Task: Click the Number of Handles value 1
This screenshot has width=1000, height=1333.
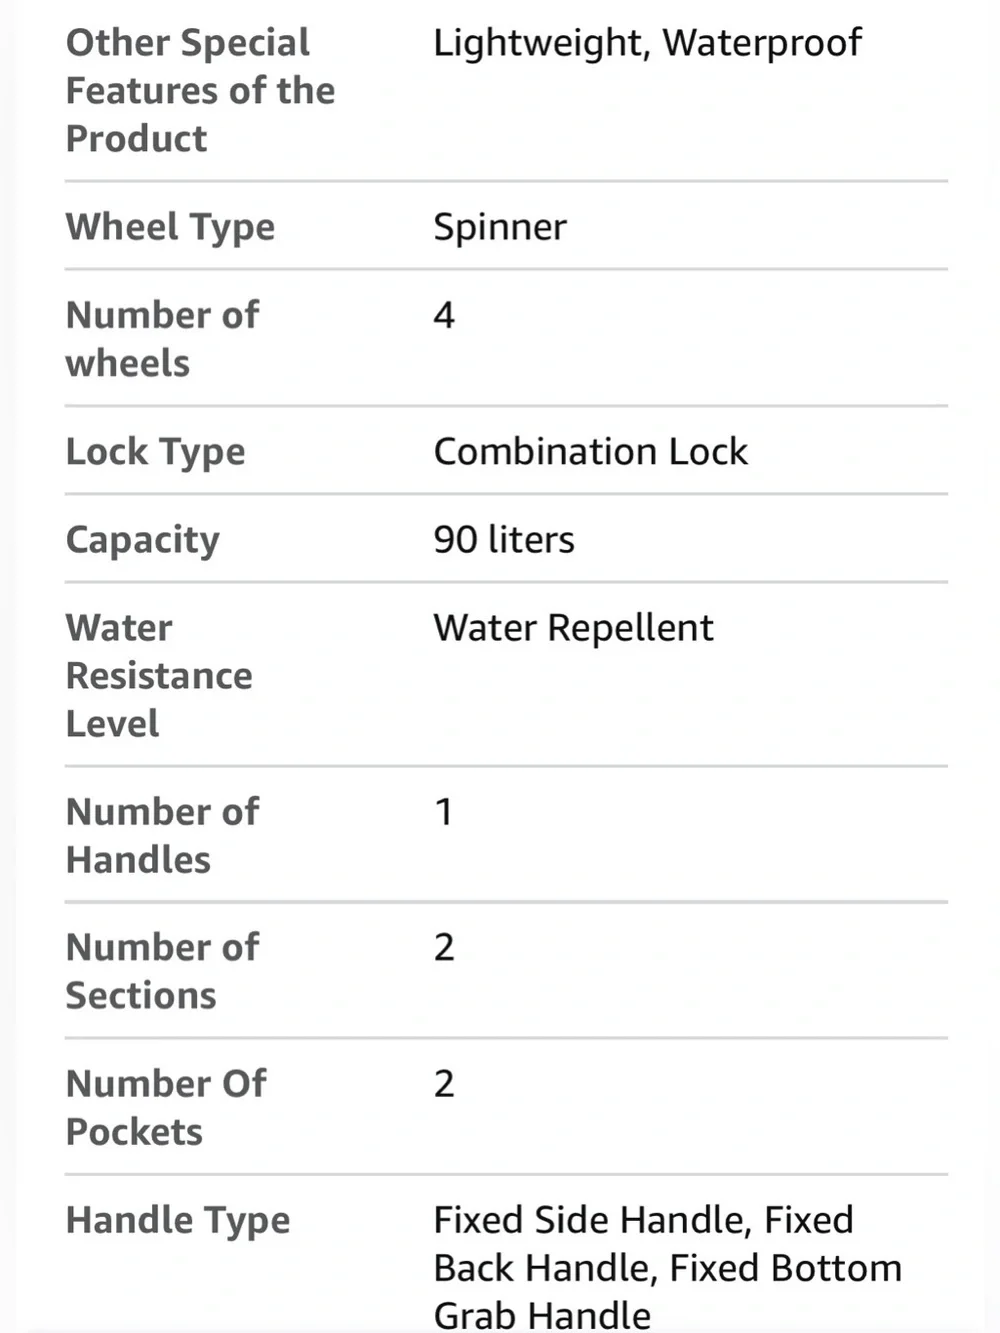Action: pyautogui.click(x=444, y=811)
